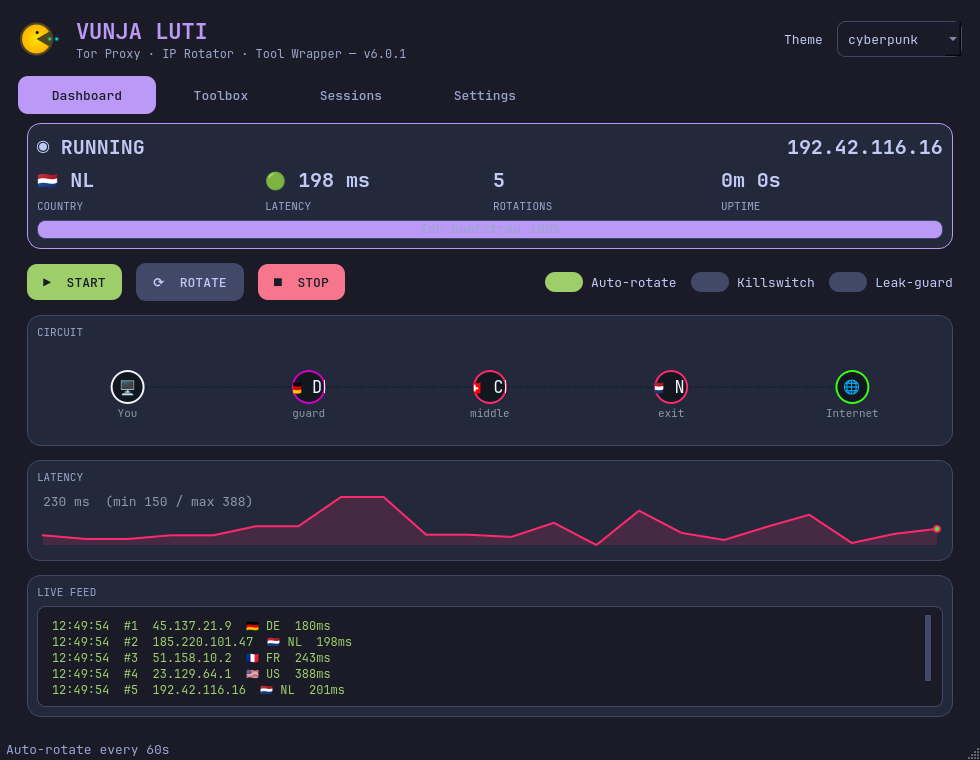Click the Dutch flag in feed row #5

(267, 690)
